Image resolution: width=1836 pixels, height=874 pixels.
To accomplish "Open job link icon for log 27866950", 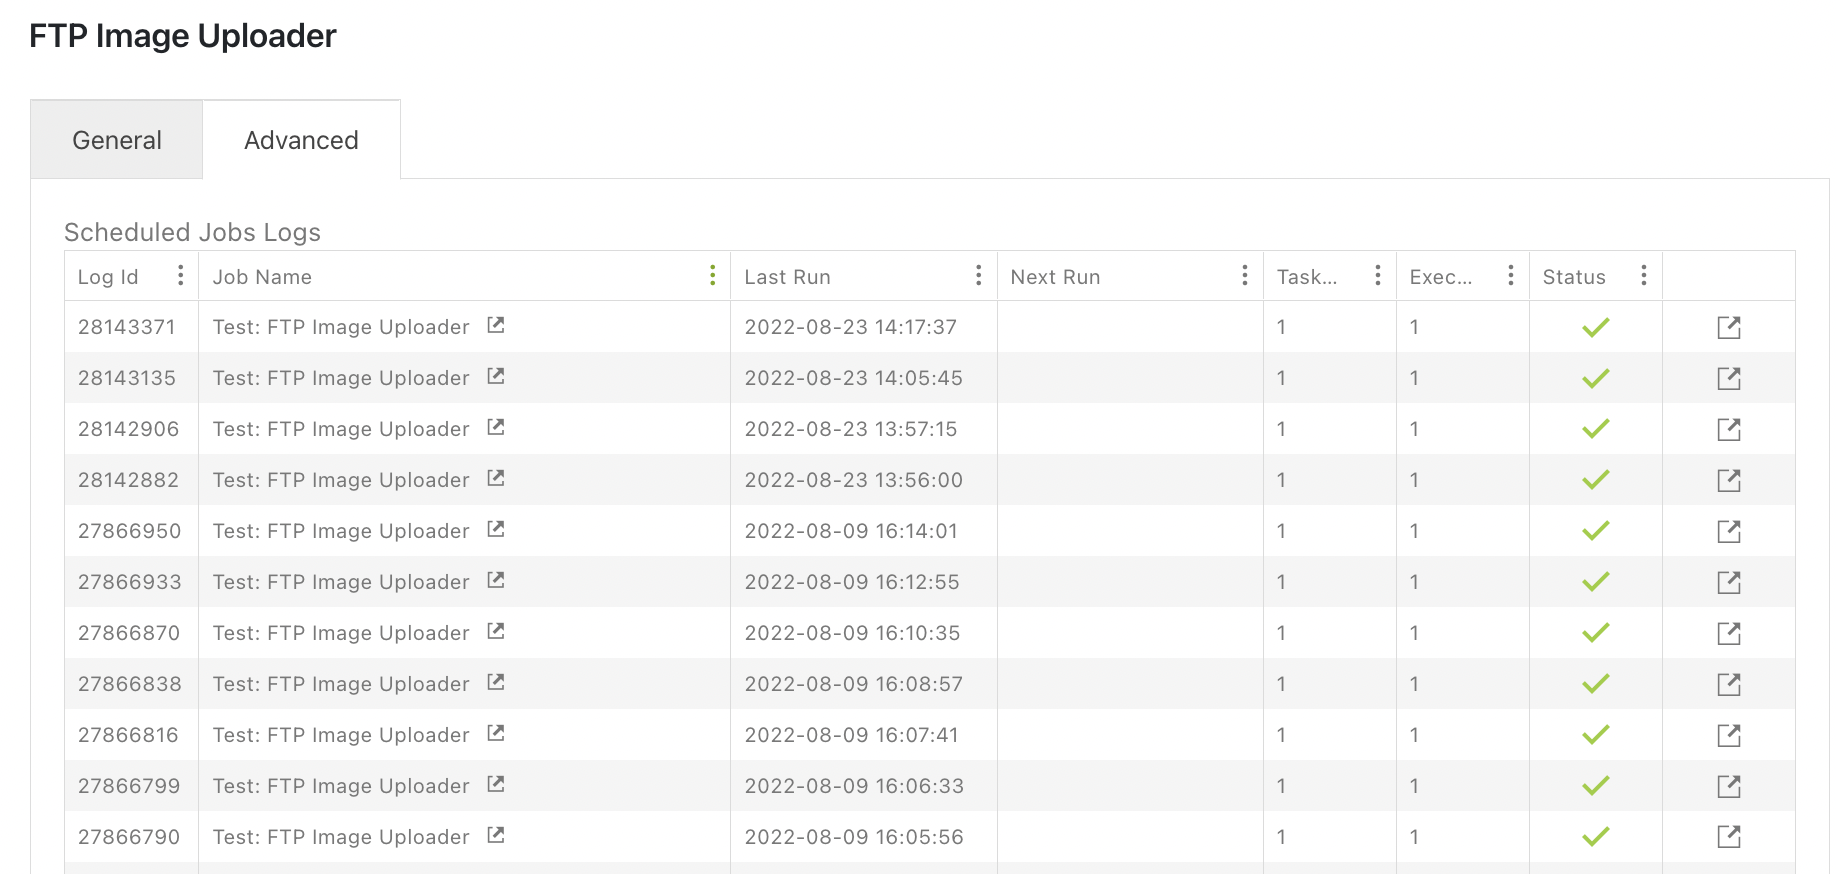I will 495,529.
